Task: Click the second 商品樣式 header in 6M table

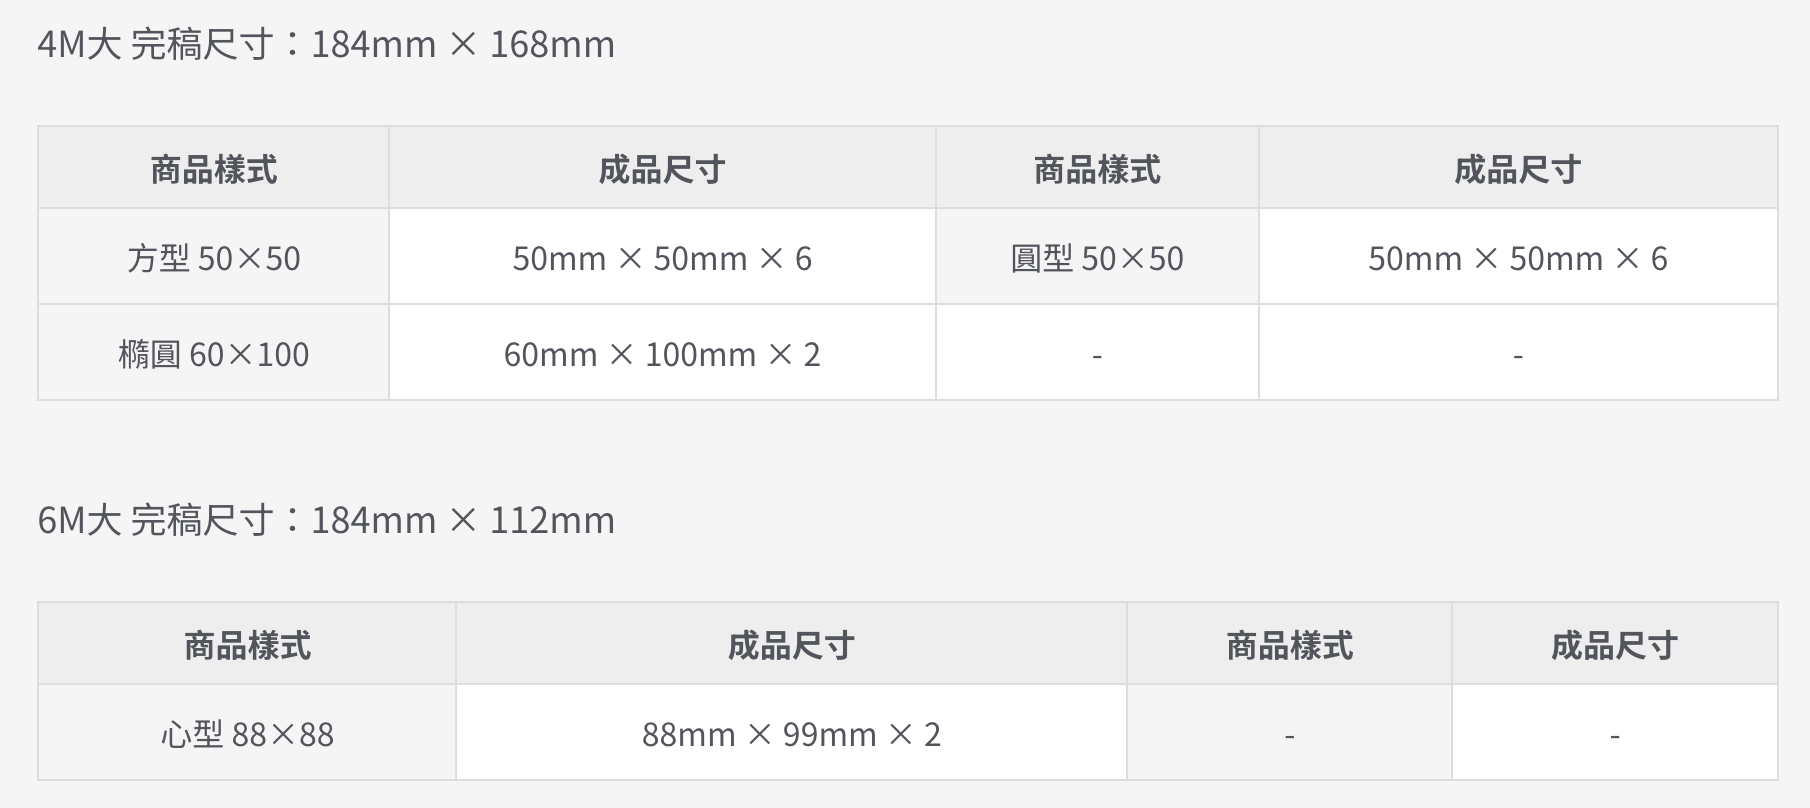Action: (x=1289, y=646)
